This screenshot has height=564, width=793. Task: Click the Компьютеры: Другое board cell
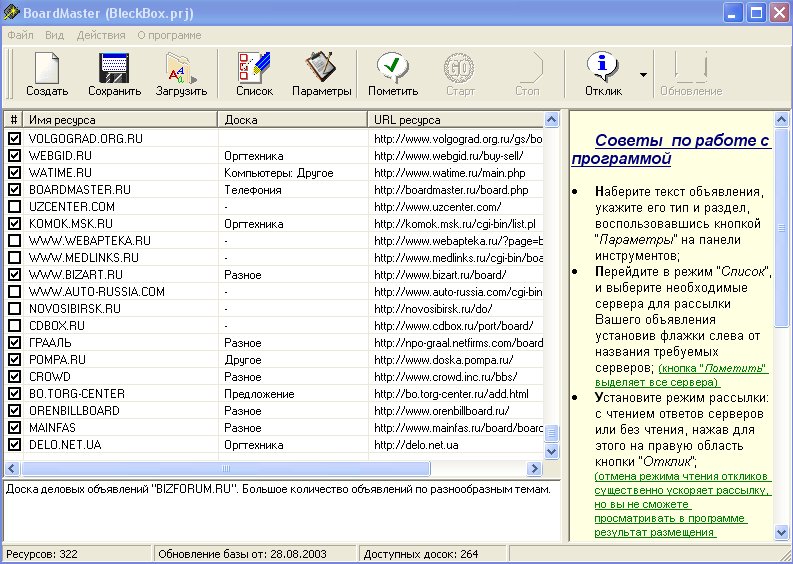(x=279, y=173)
